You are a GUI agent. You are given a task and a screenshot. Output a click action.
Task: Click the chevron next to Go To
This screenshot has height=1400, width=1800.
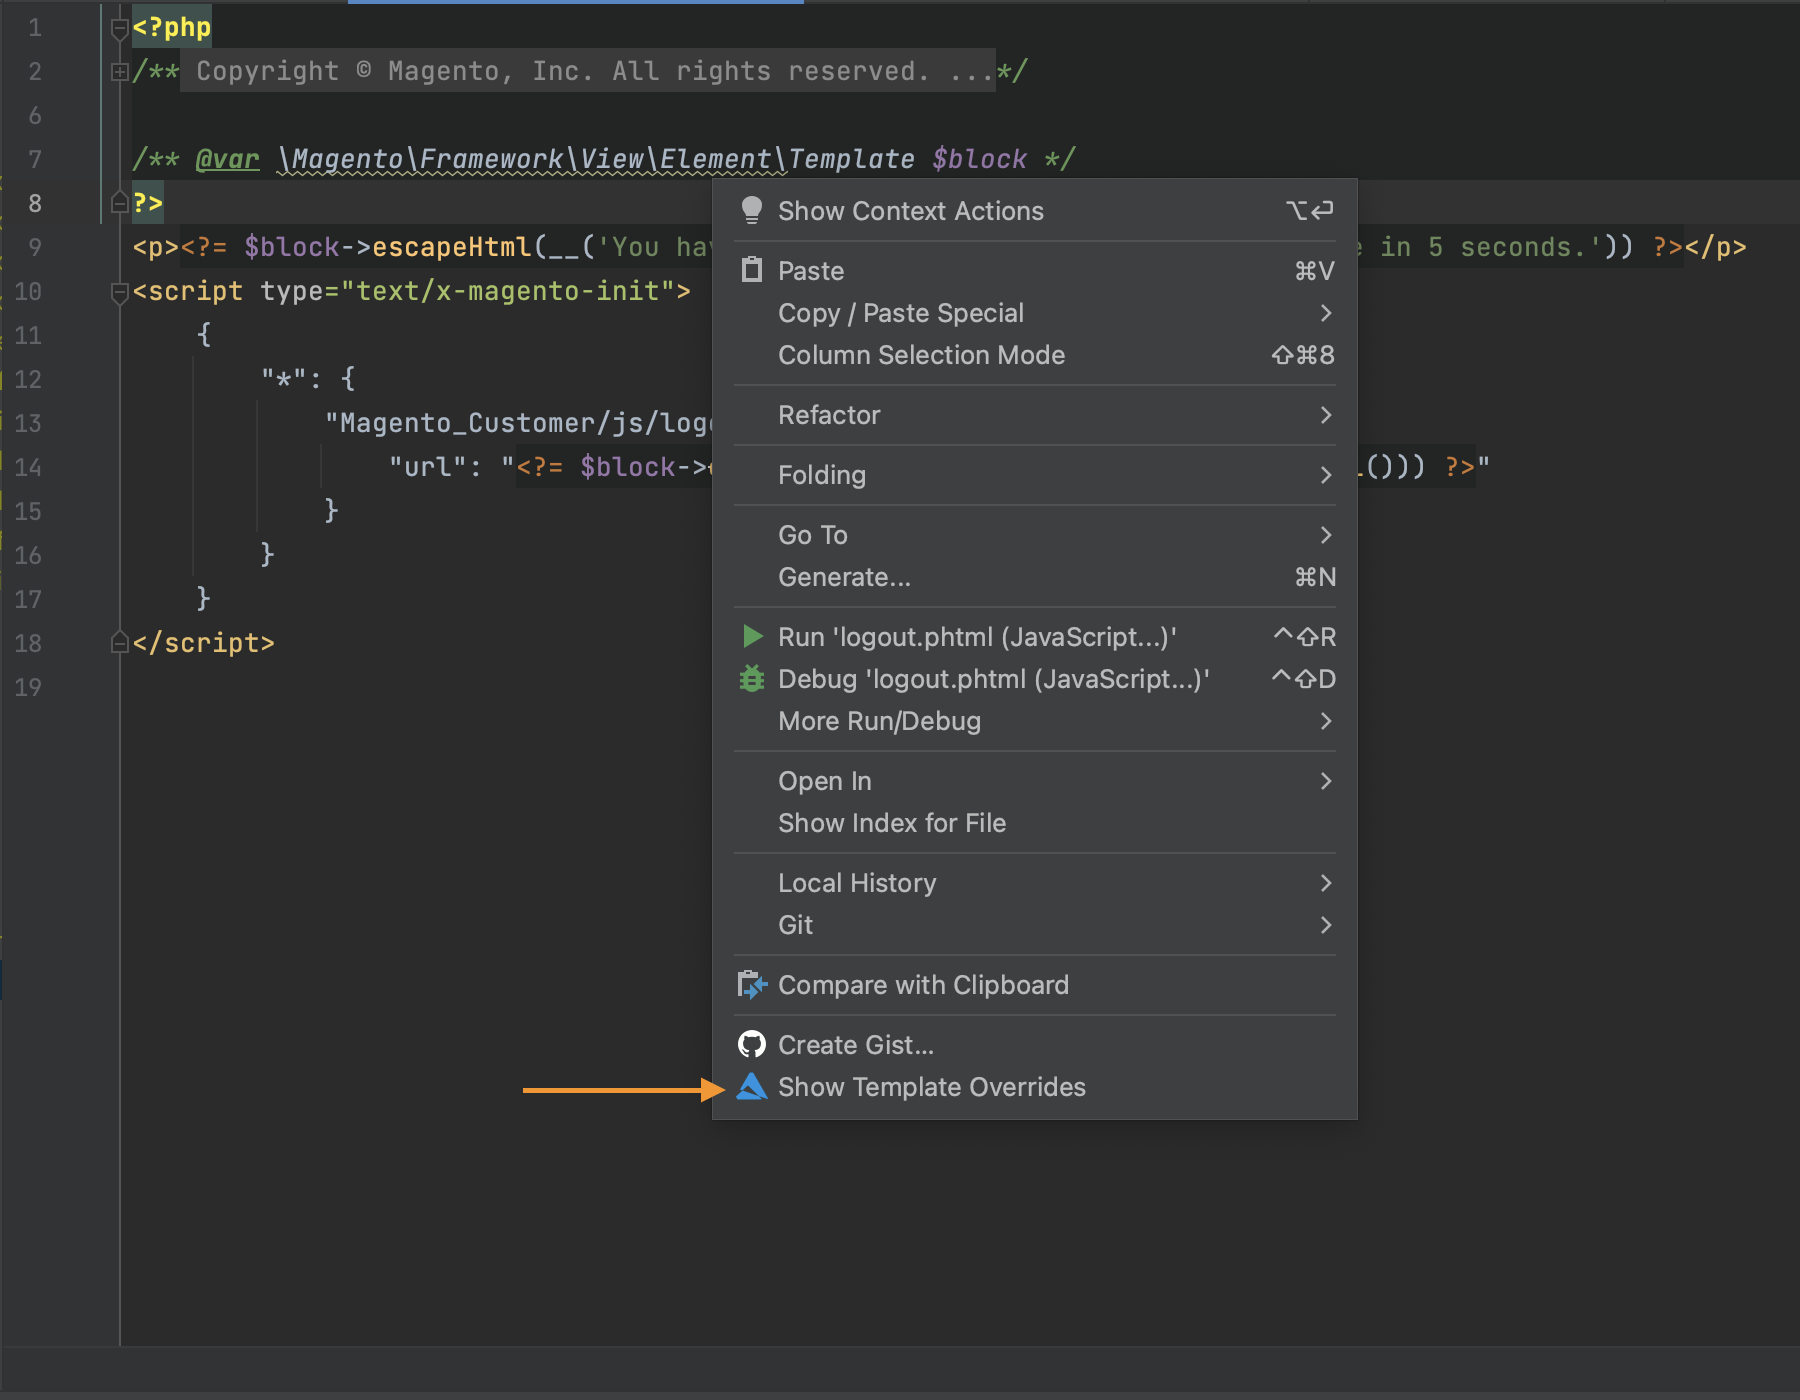[1326, 535]
